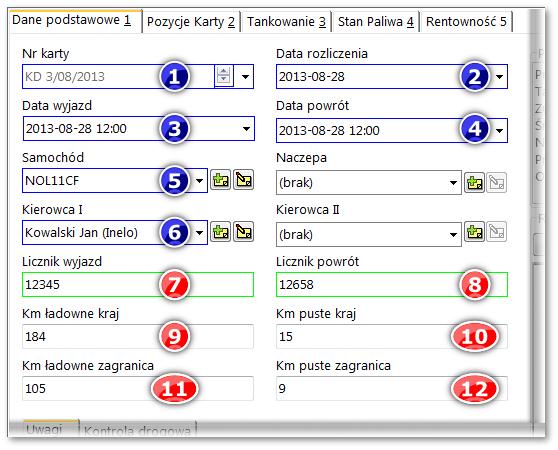Edit selected vehicle NOL11CF icon

pyautogui.click(x=244, y=180)
